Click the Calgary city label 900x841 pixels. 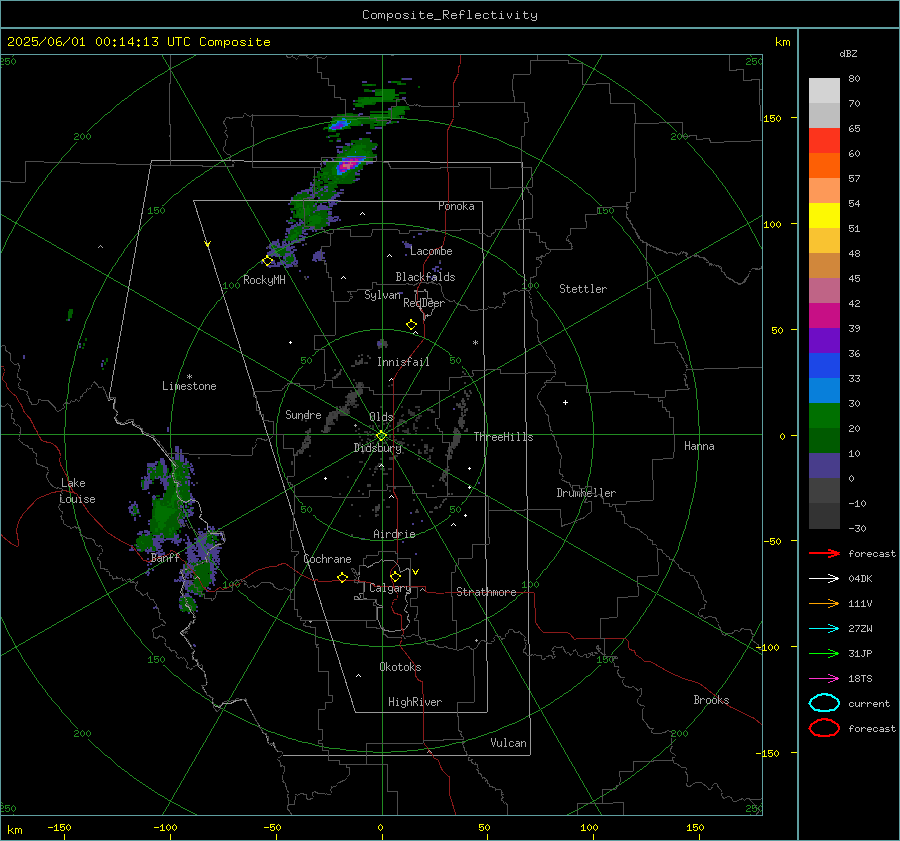(390, 588)
